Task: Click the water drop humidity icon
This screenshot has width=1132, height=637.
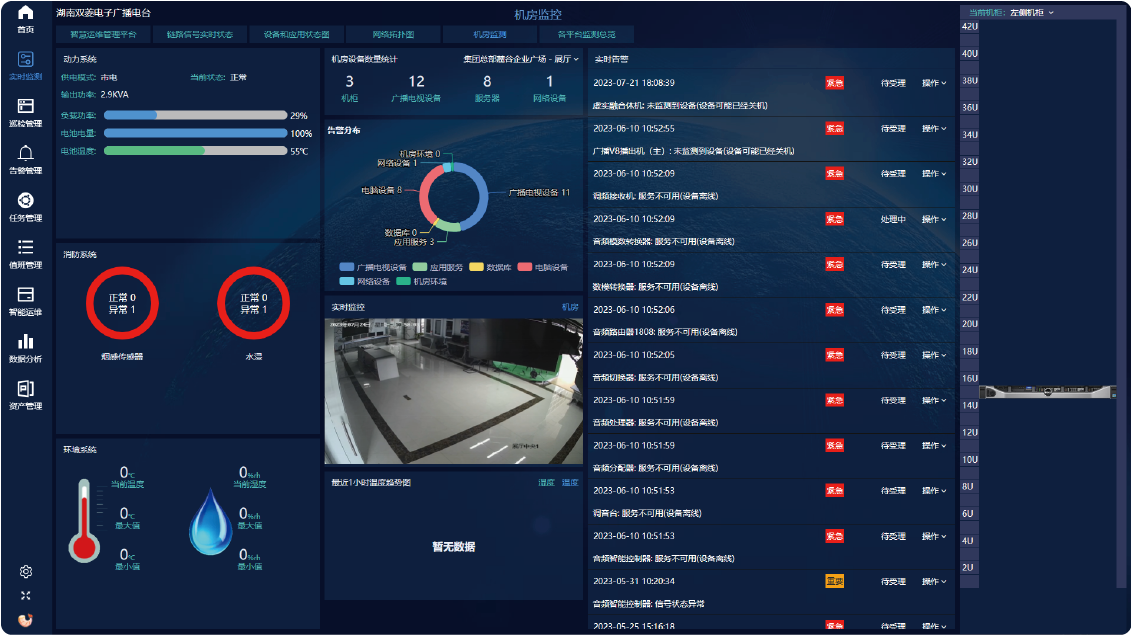Action: click(210, 521)
